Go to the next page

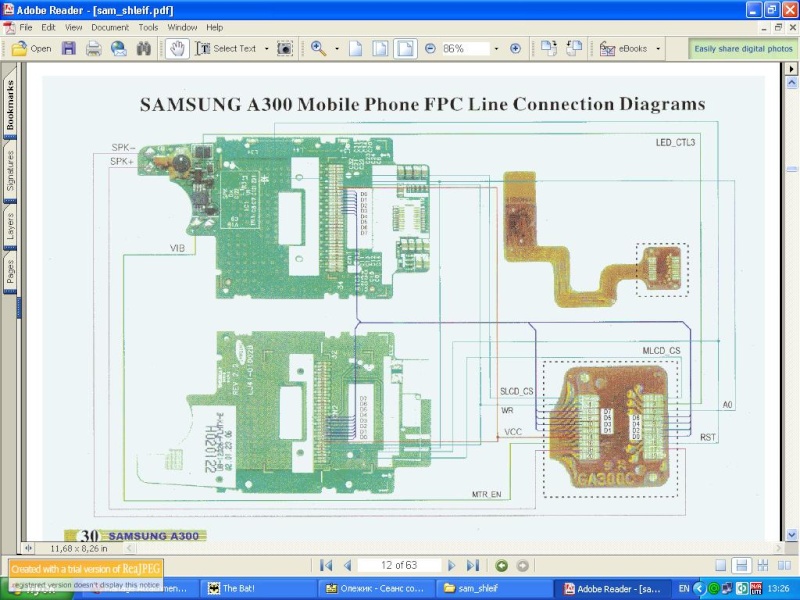[x=451, y=565]
